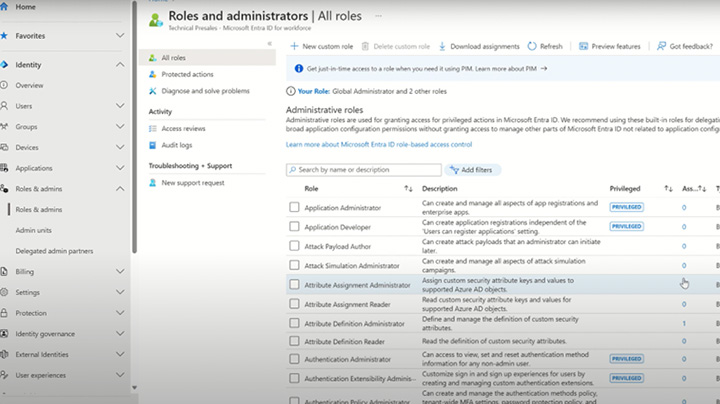Check the Attack Payload Author checkbox

(x=294, y=246)
